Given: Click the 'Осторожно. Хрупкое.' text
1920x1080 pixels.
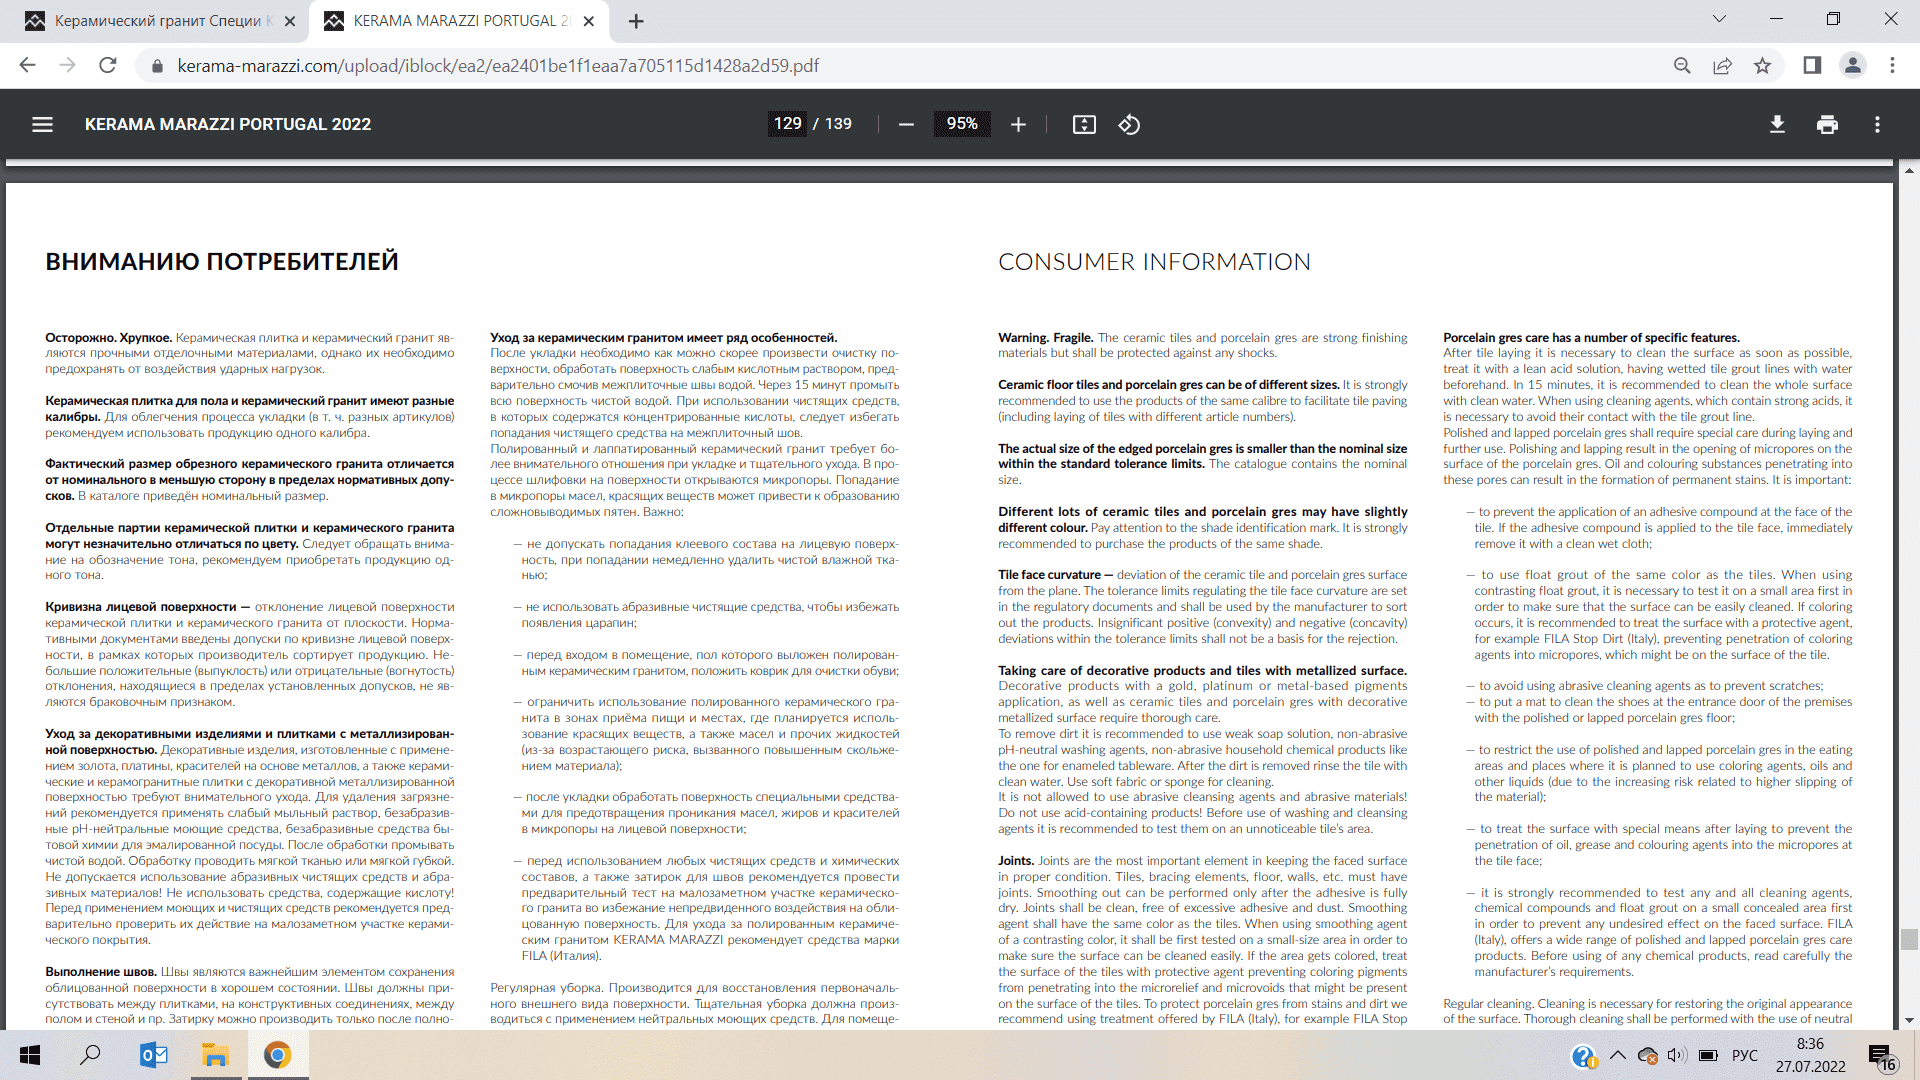Looking at the screenshot, I should tap(109, 338).
